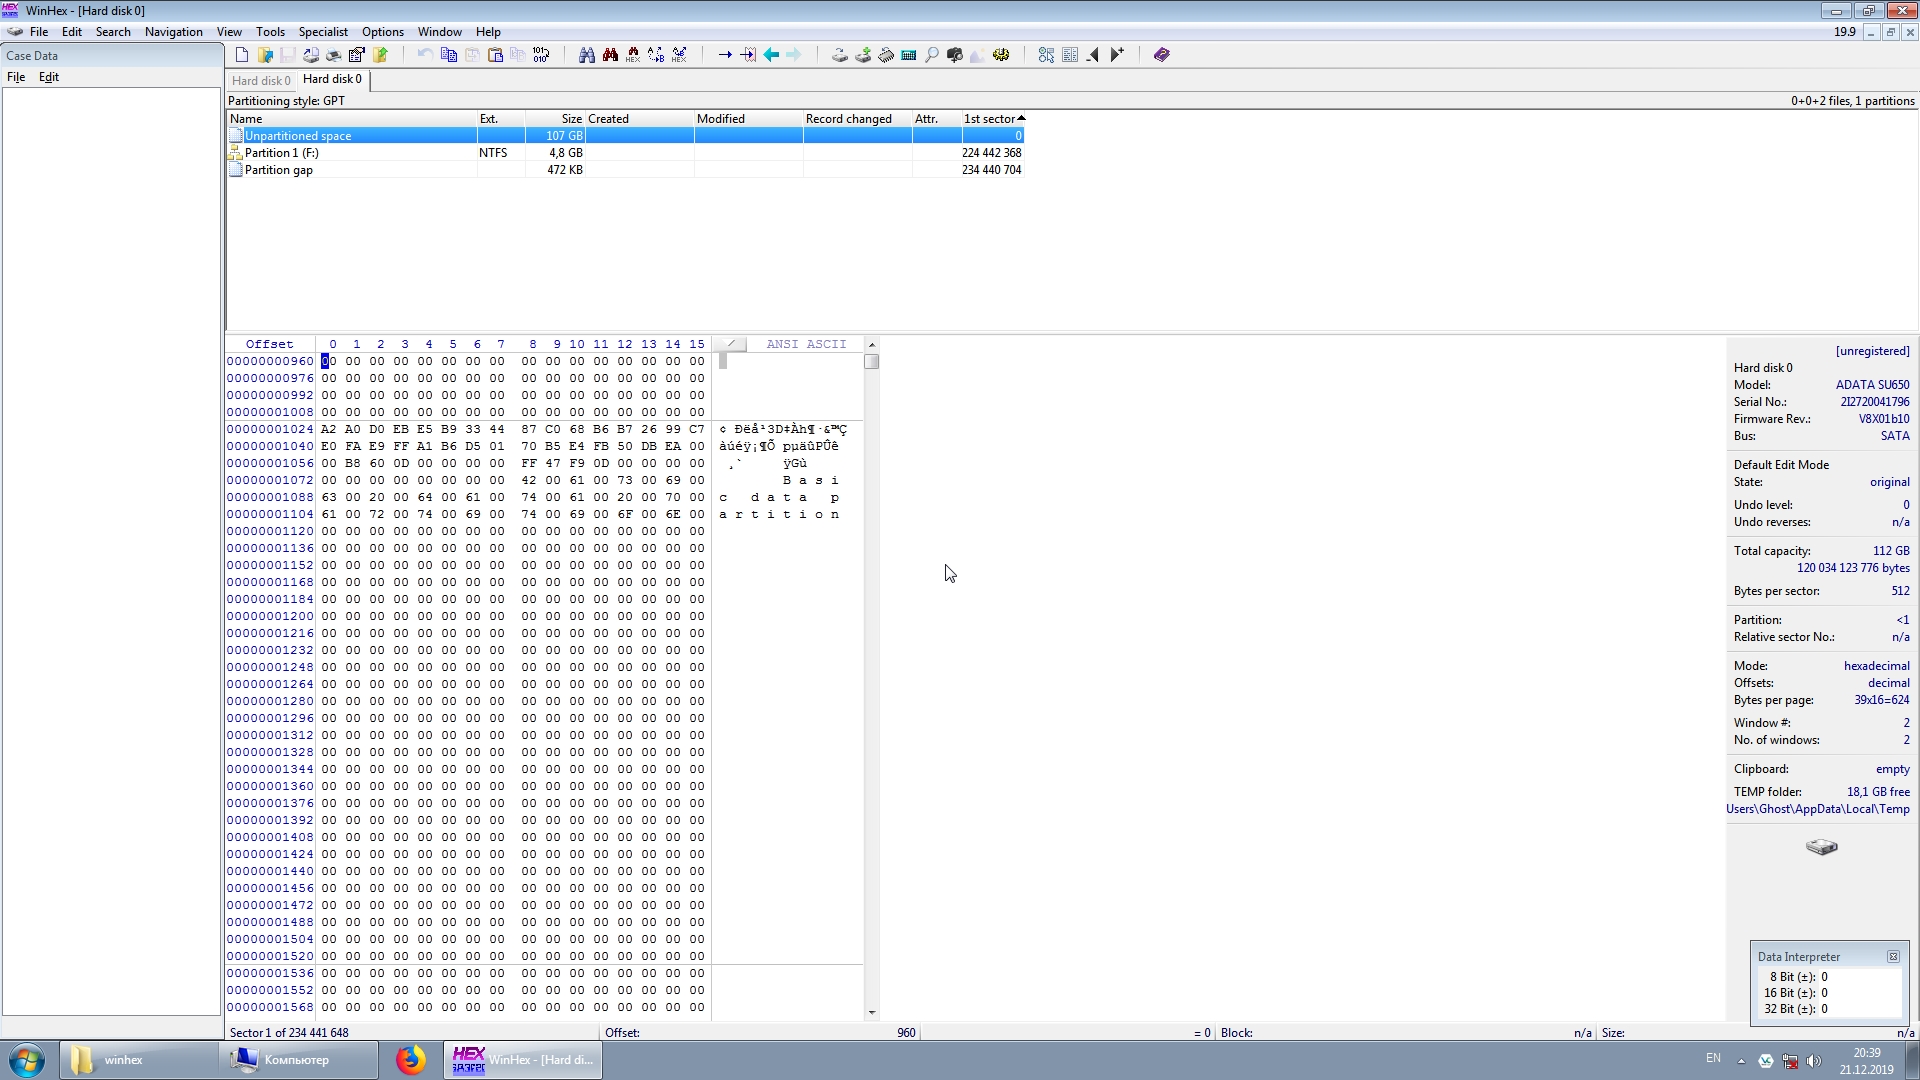
Task: Close the Data Interpreter panel
Action: click(x=1893, y=957)
